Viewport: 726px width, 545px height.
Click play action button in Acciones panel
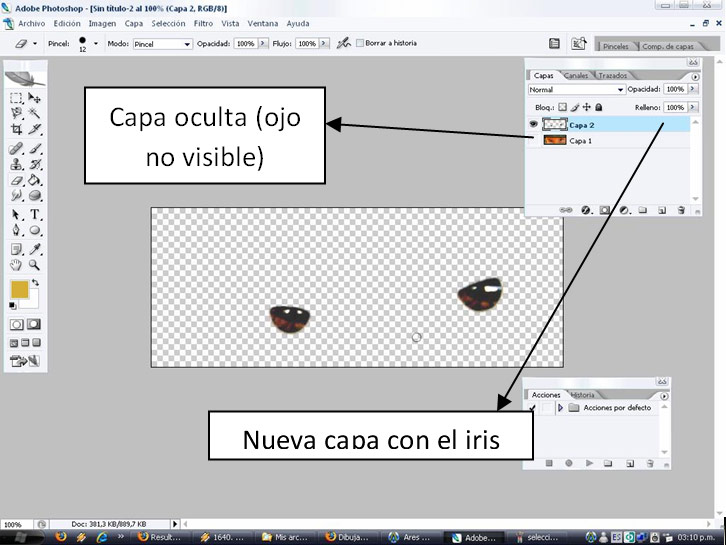pos(589,463)
